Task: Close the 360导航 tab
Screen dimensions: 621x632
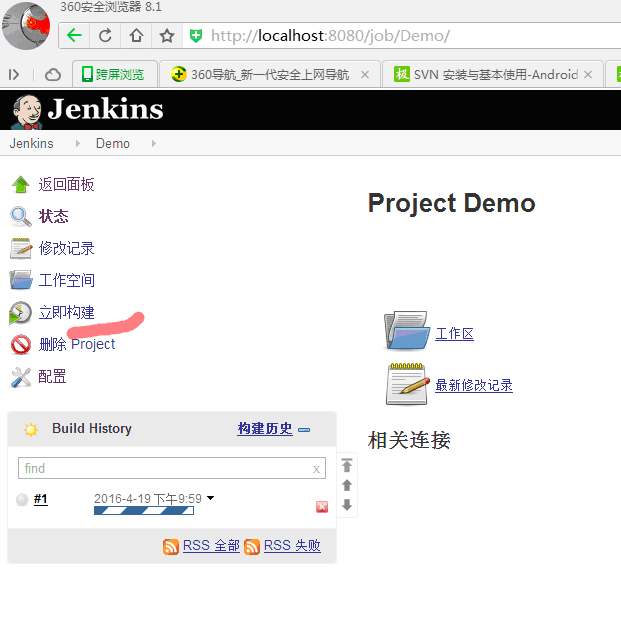Action: click(365, 75)
